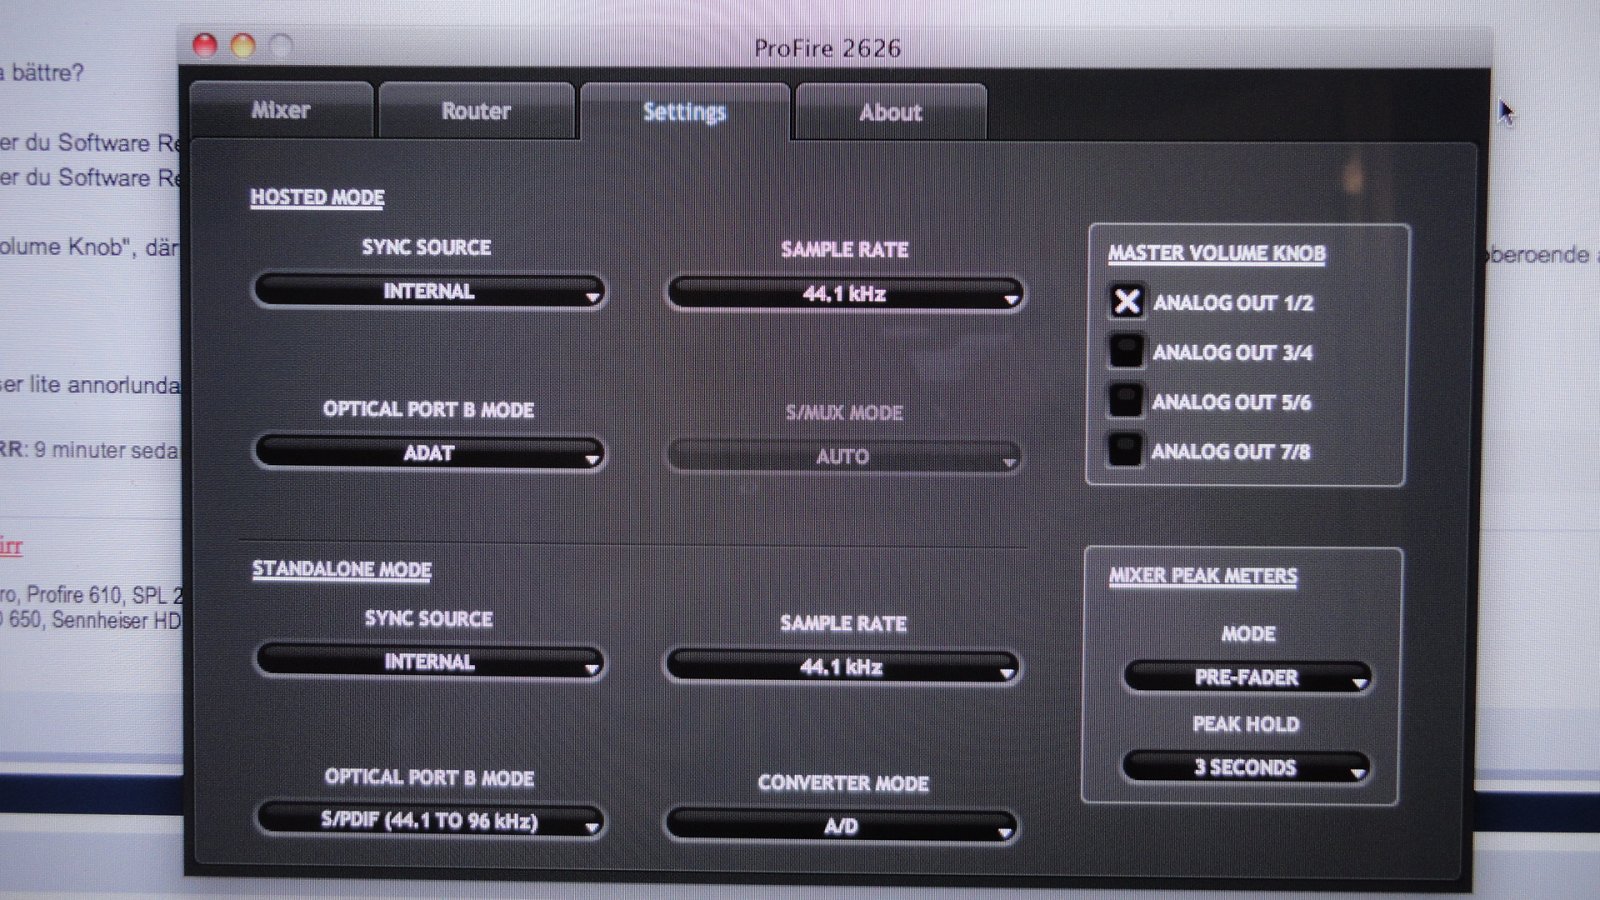Open Hosted Mode Sample Rate dropdown
Image resolution: width=1600 pixels, height=900 pixels.
coord(844,295)
